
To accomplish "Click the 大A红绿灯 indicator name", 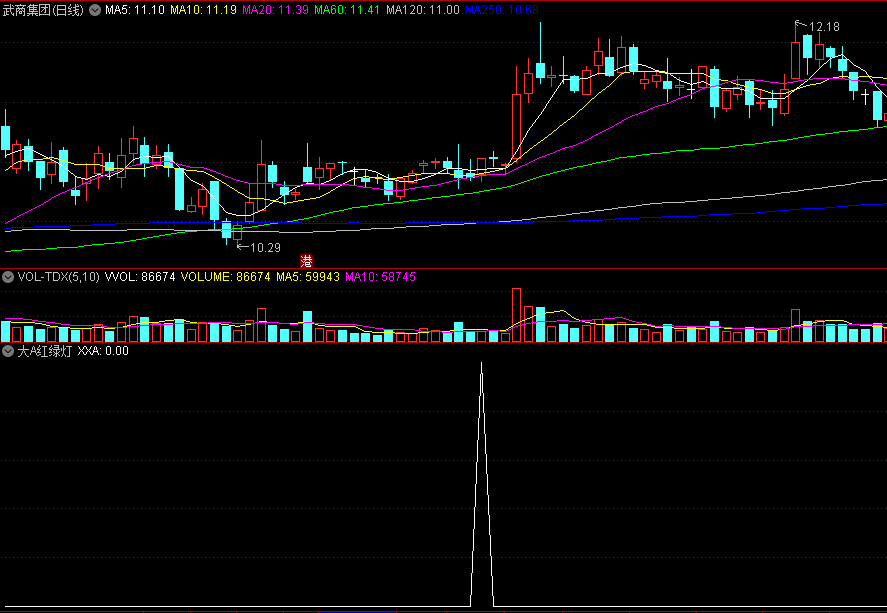I will point(45,351).
